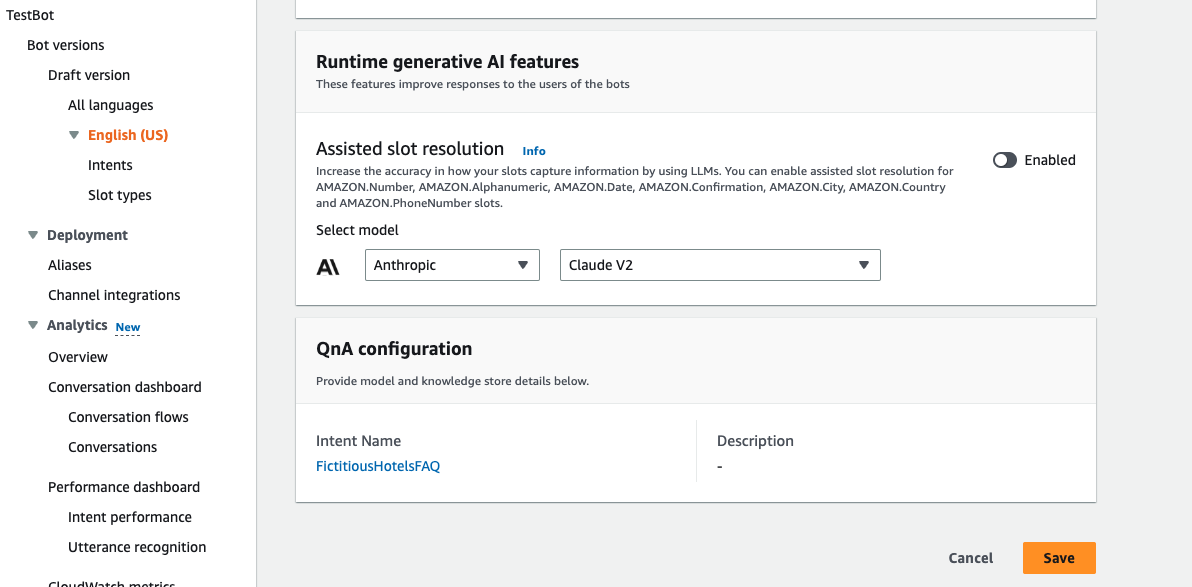1192x587 pixels.
Task: Enable the Assisted slot resolution toggle
Action: [1004, 159]
